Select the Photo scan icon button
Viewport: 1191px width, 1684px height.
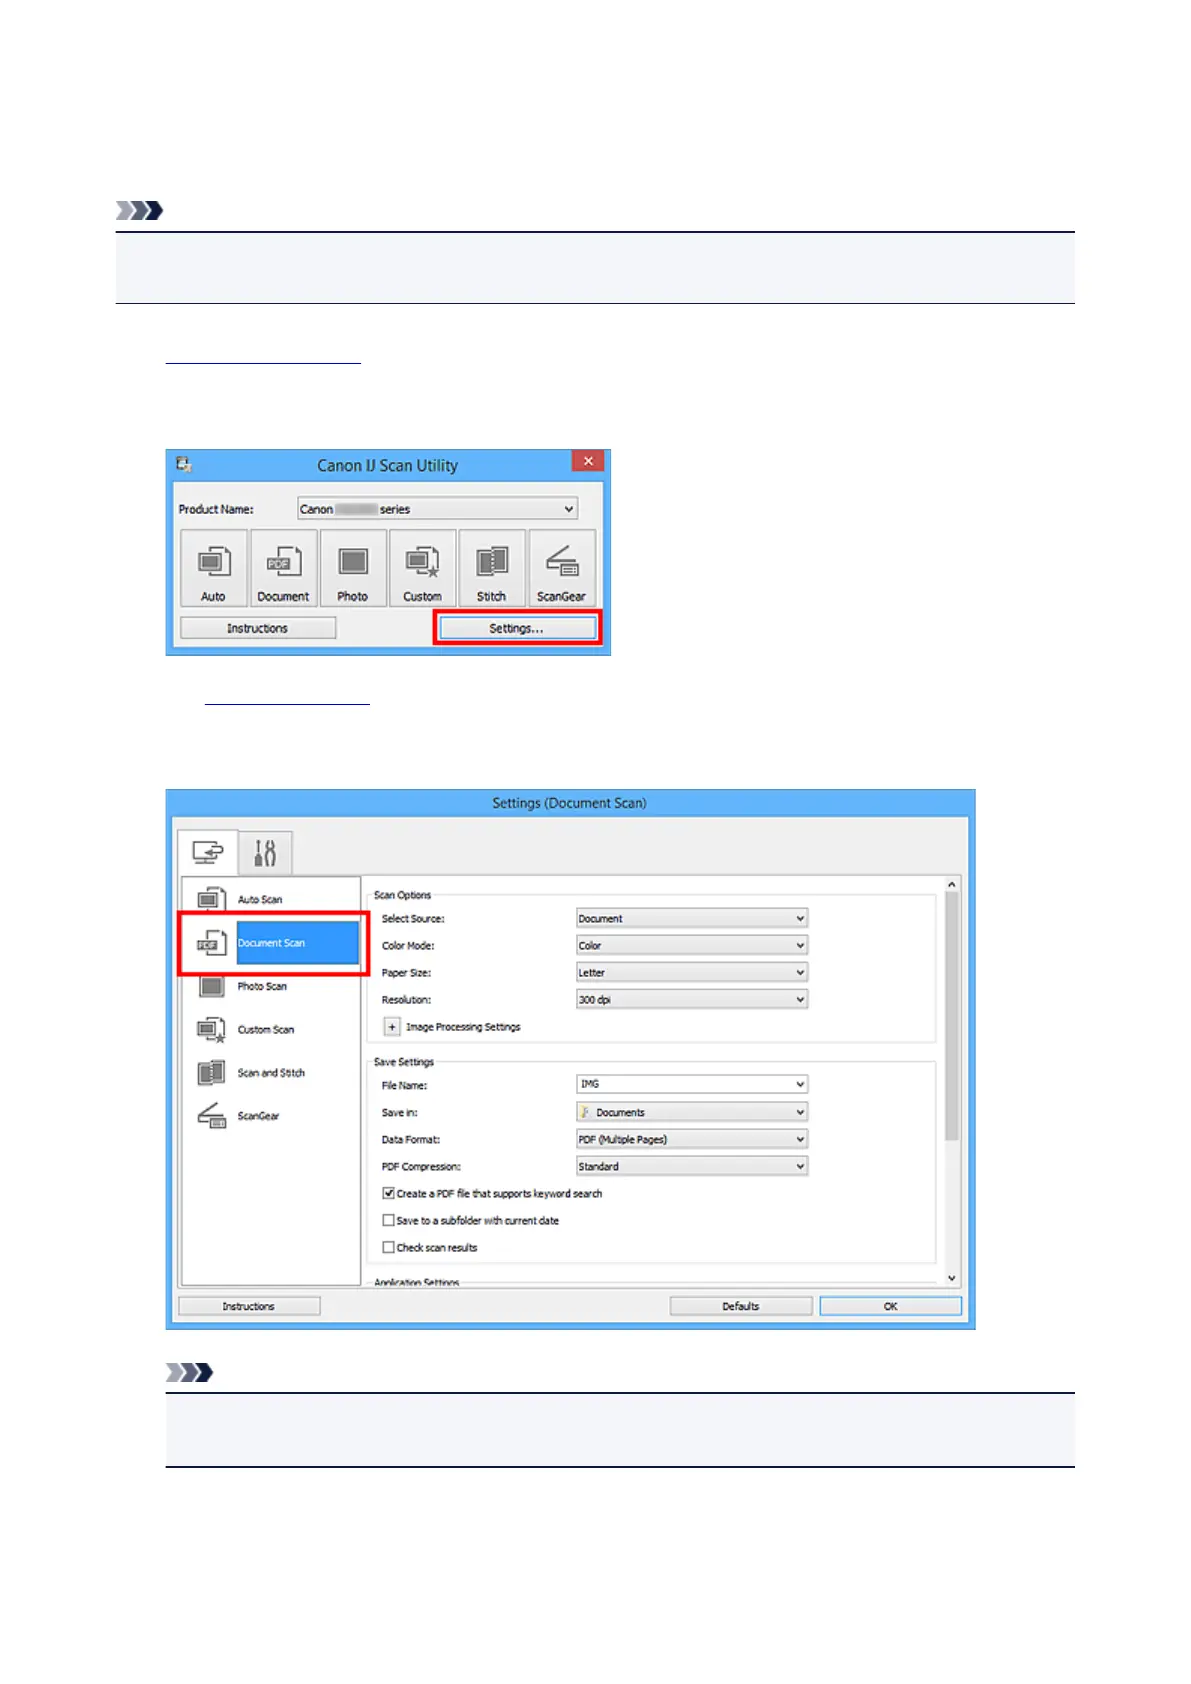click(353, 568)
